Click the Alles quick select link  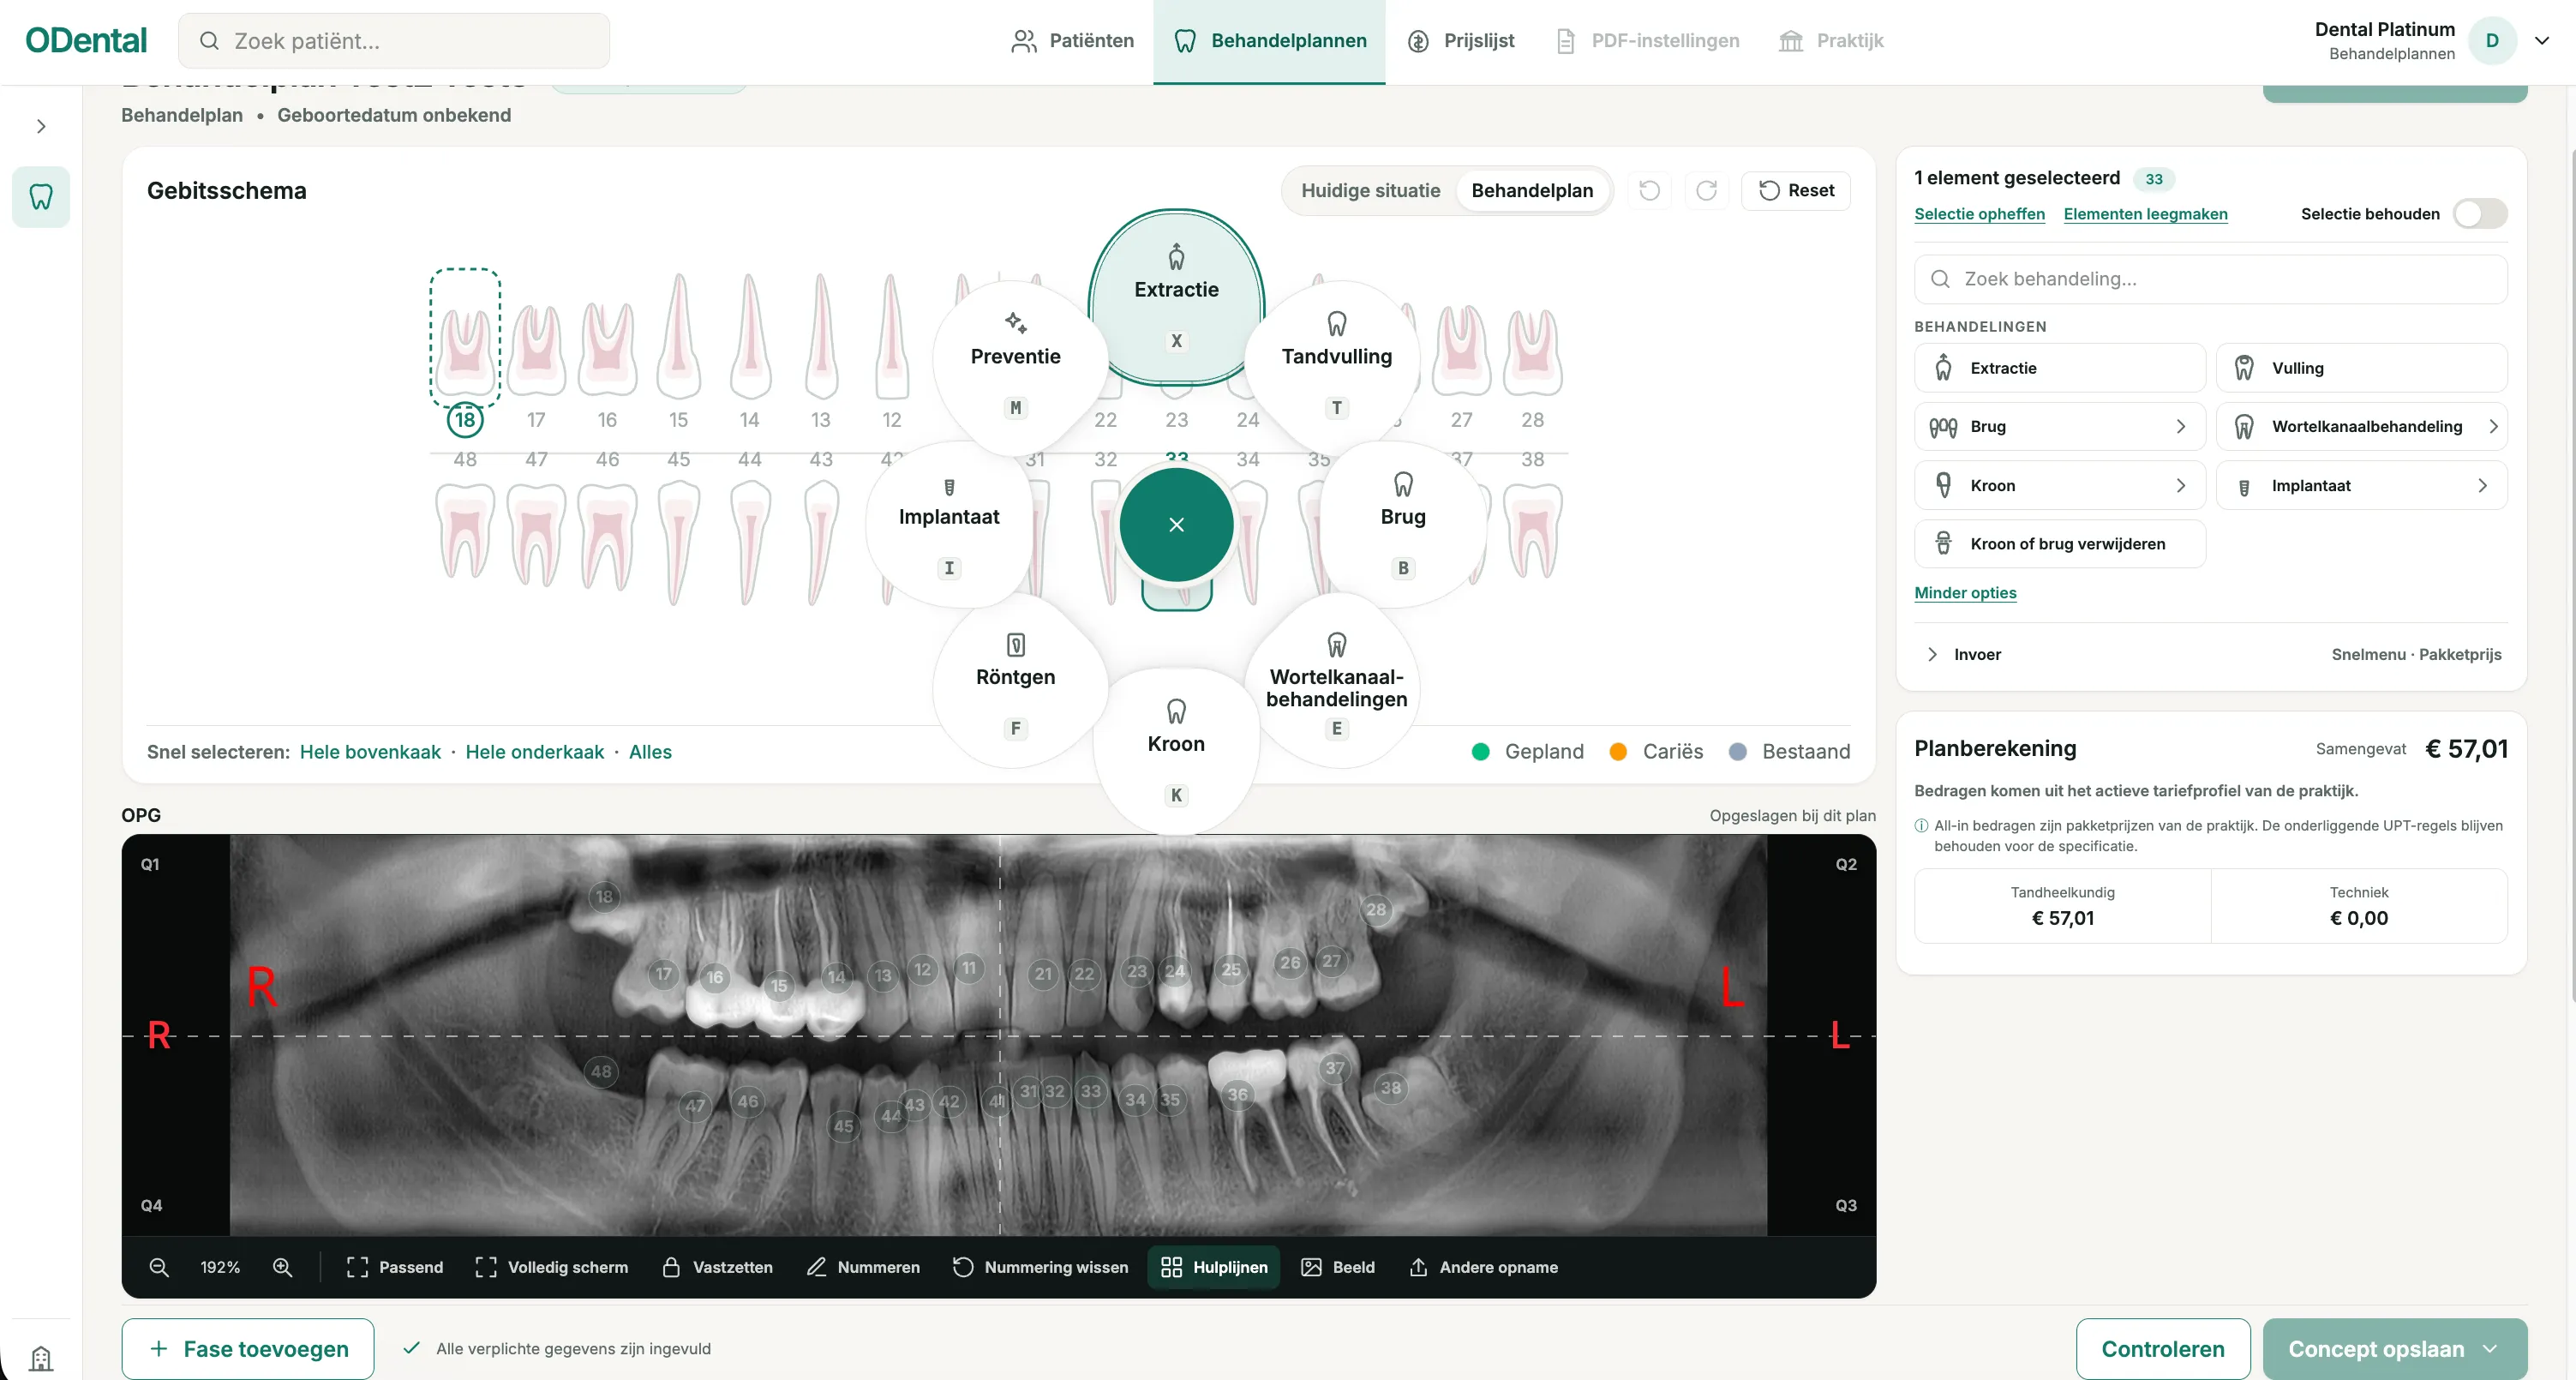point(650,752)
